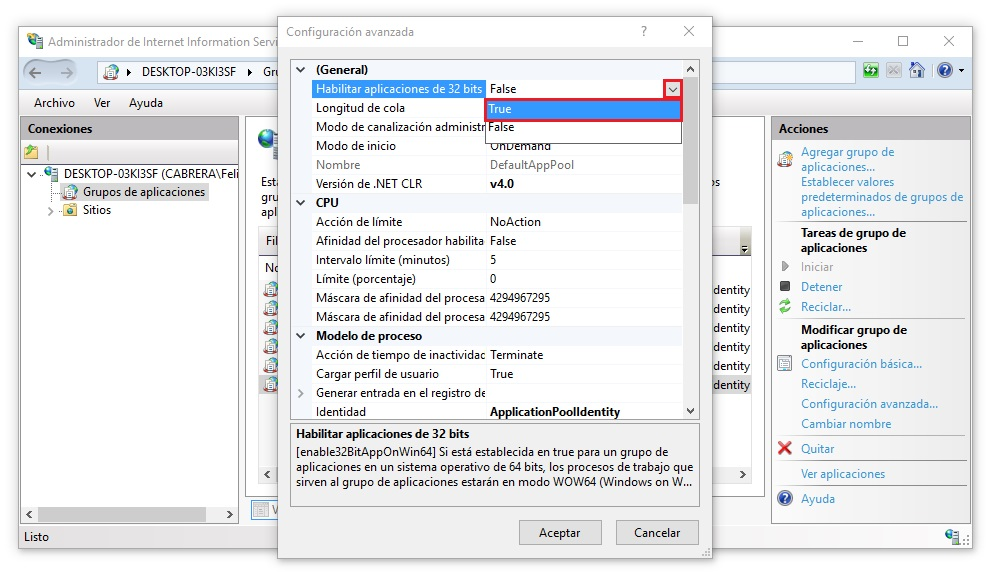
Task: Collapse the CPU section
Action: point(301,203)
